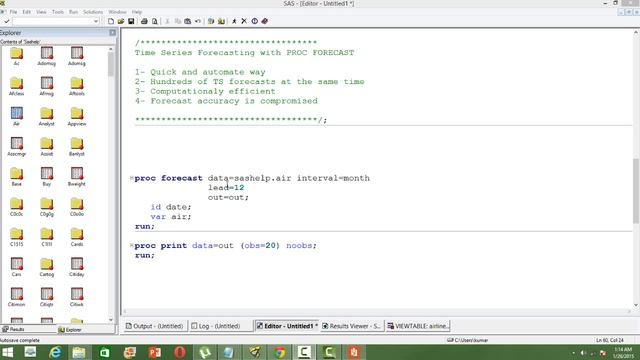640x360 pixels.
Task: Click the SAS Explorer toolbar icon
Action: coord(221,21)
